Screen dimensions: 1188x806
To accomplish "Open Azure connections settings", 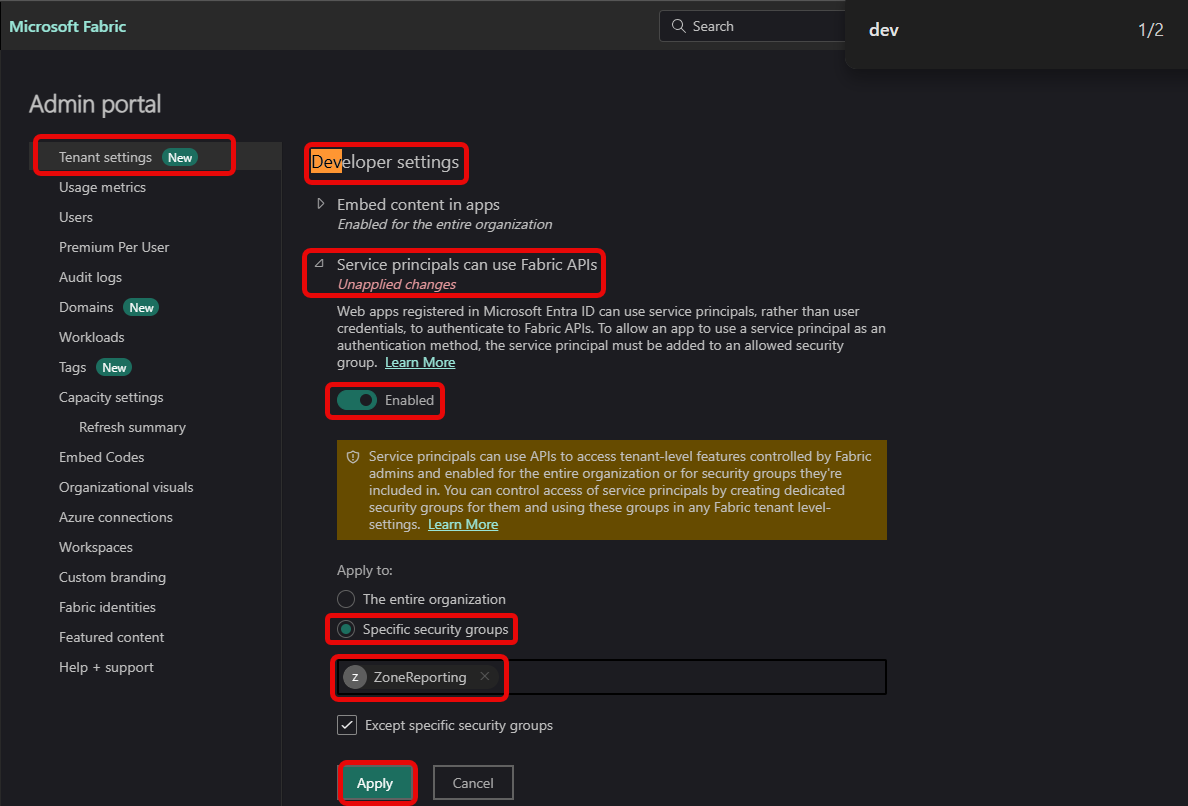I will [x=116, y=517].
